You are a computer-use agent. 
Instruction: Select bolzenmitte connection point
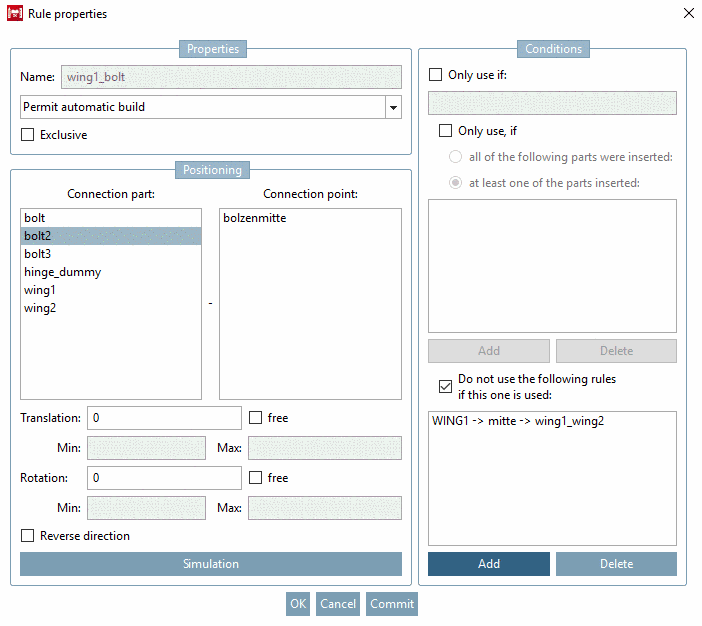[254, 218]
